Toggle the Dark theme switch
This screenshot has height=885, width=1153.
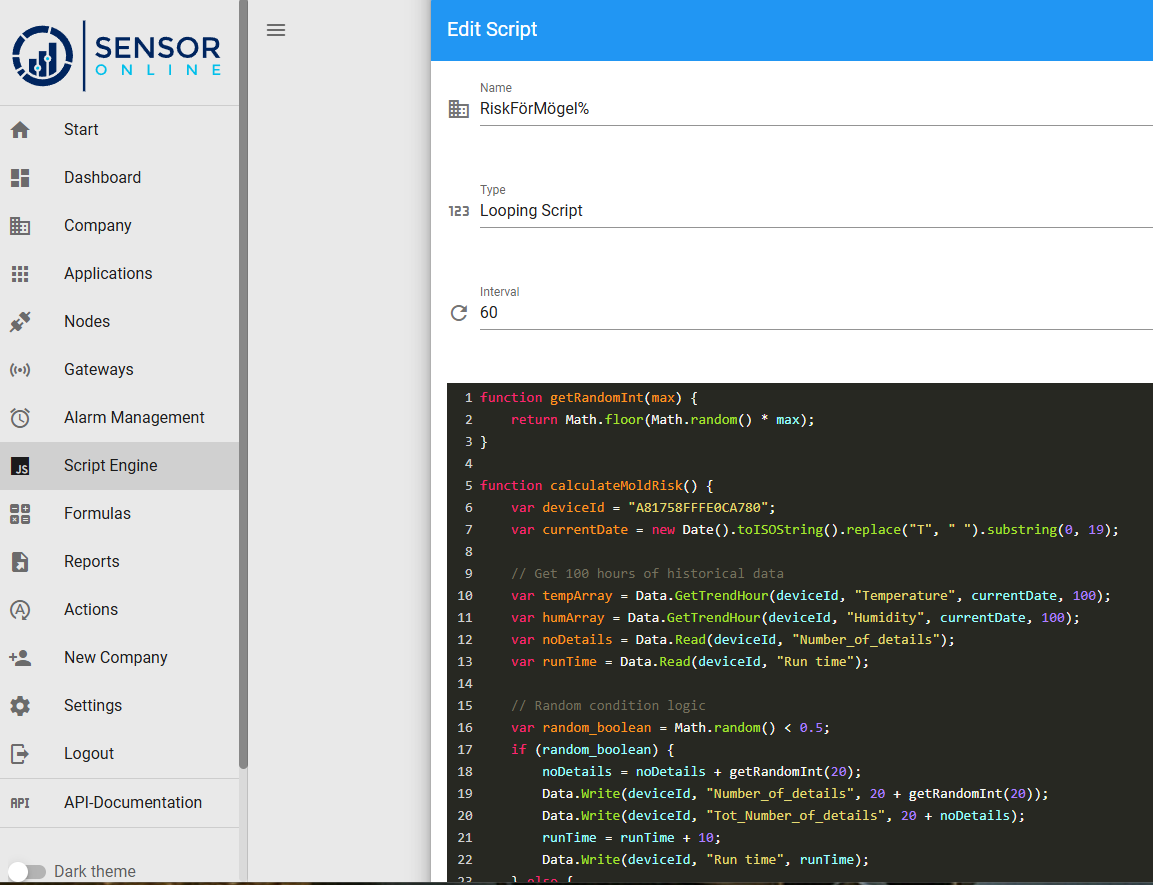pos(27,871)
